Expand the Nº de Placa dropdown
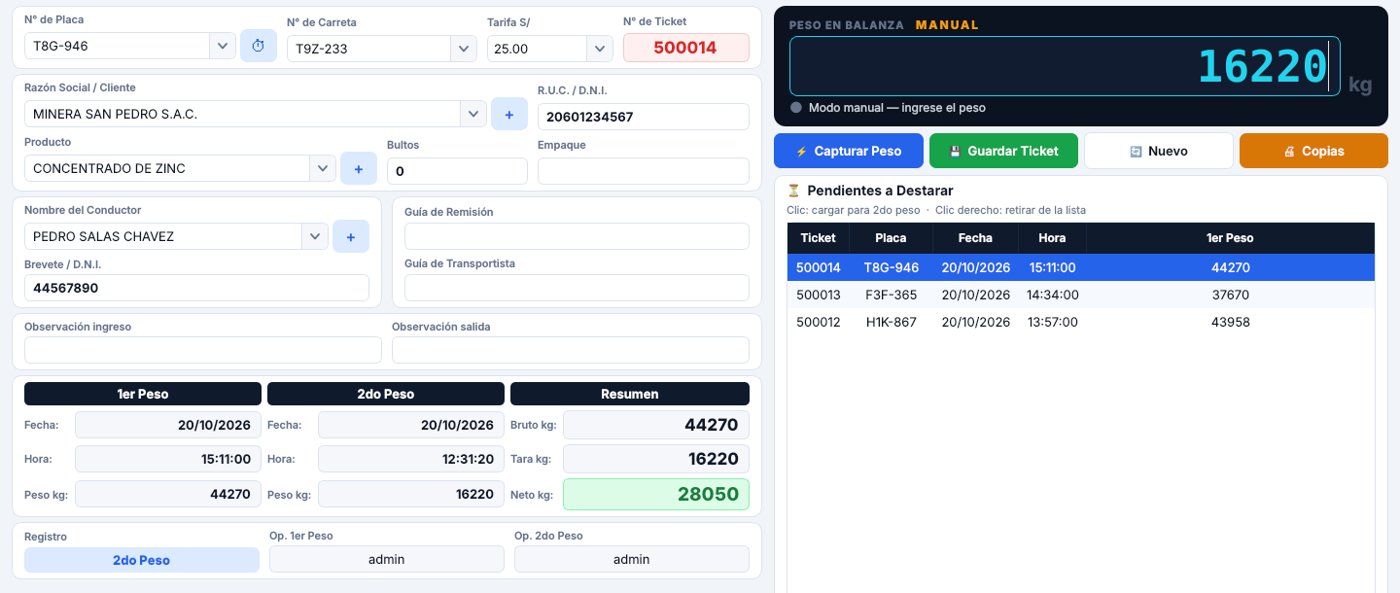 221,45
